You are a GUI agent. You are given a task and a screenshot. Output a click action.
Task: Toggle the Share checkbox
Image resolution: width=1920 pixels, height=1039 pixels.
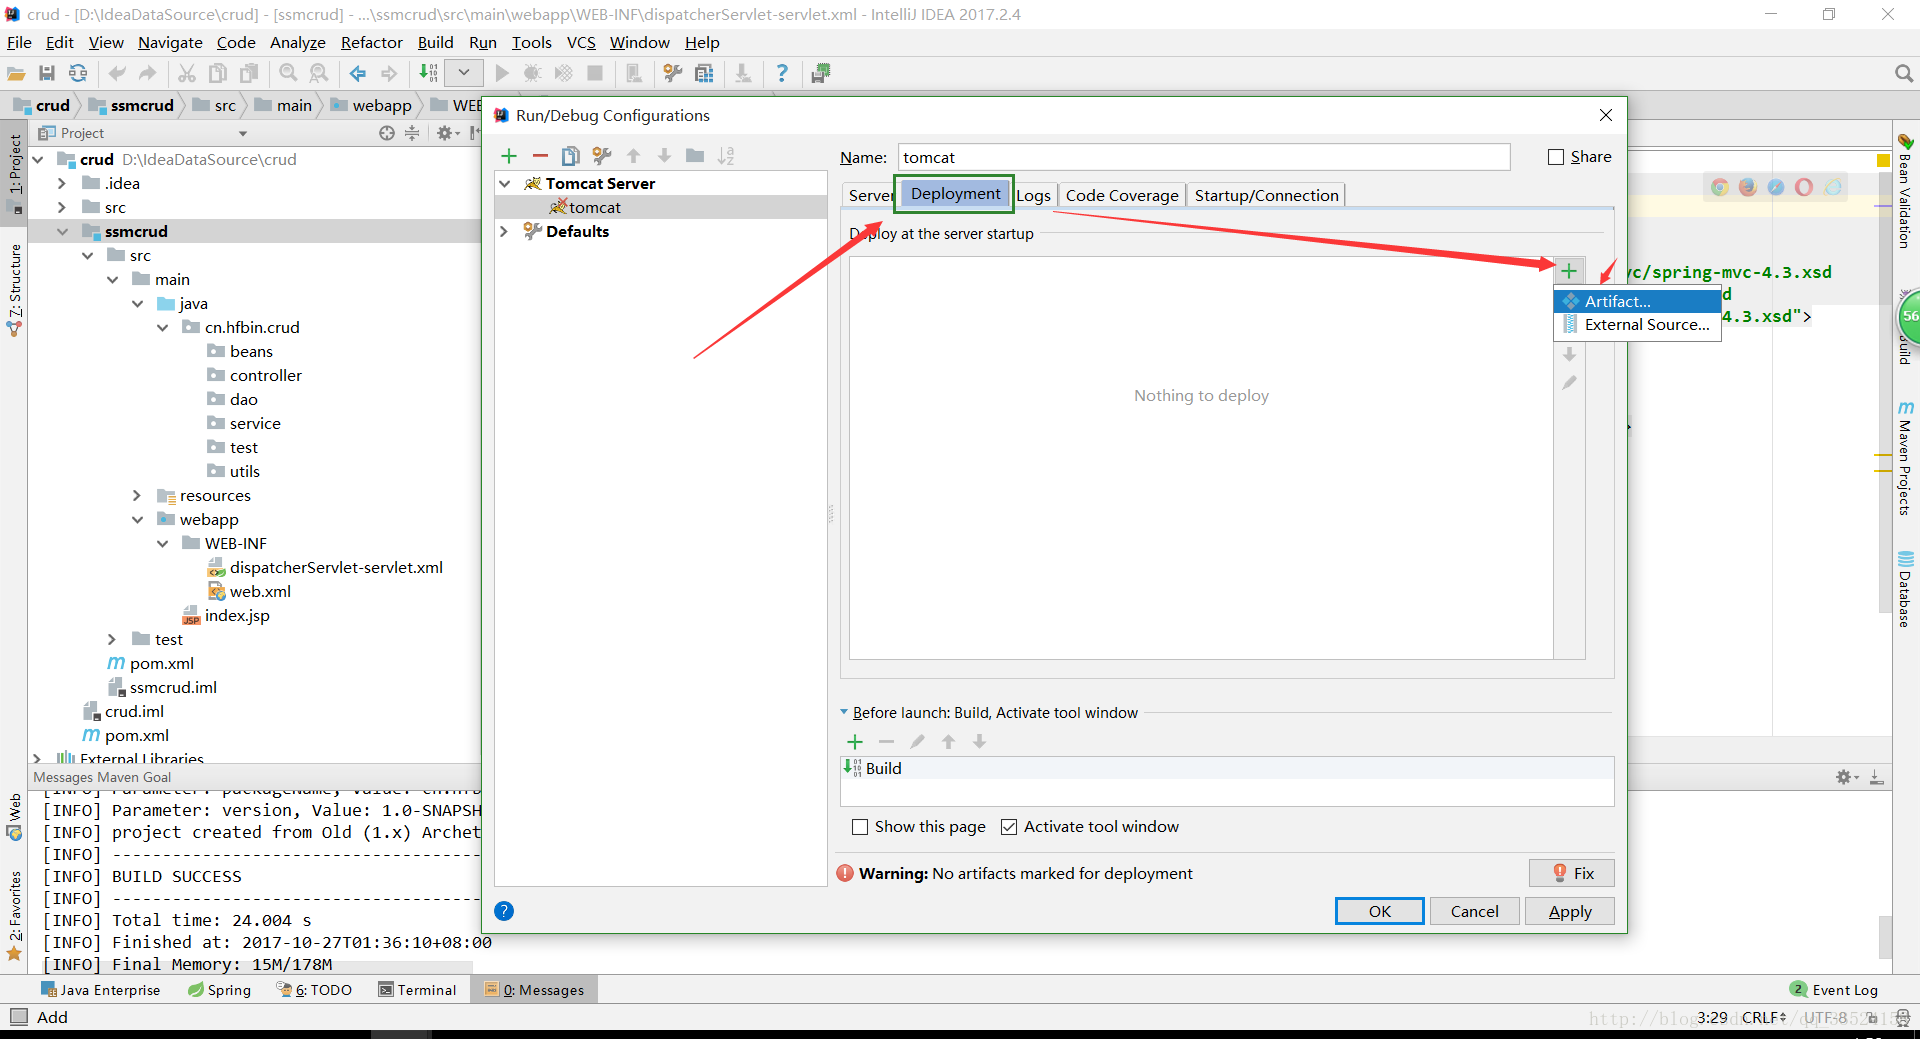click(1556, 157)
